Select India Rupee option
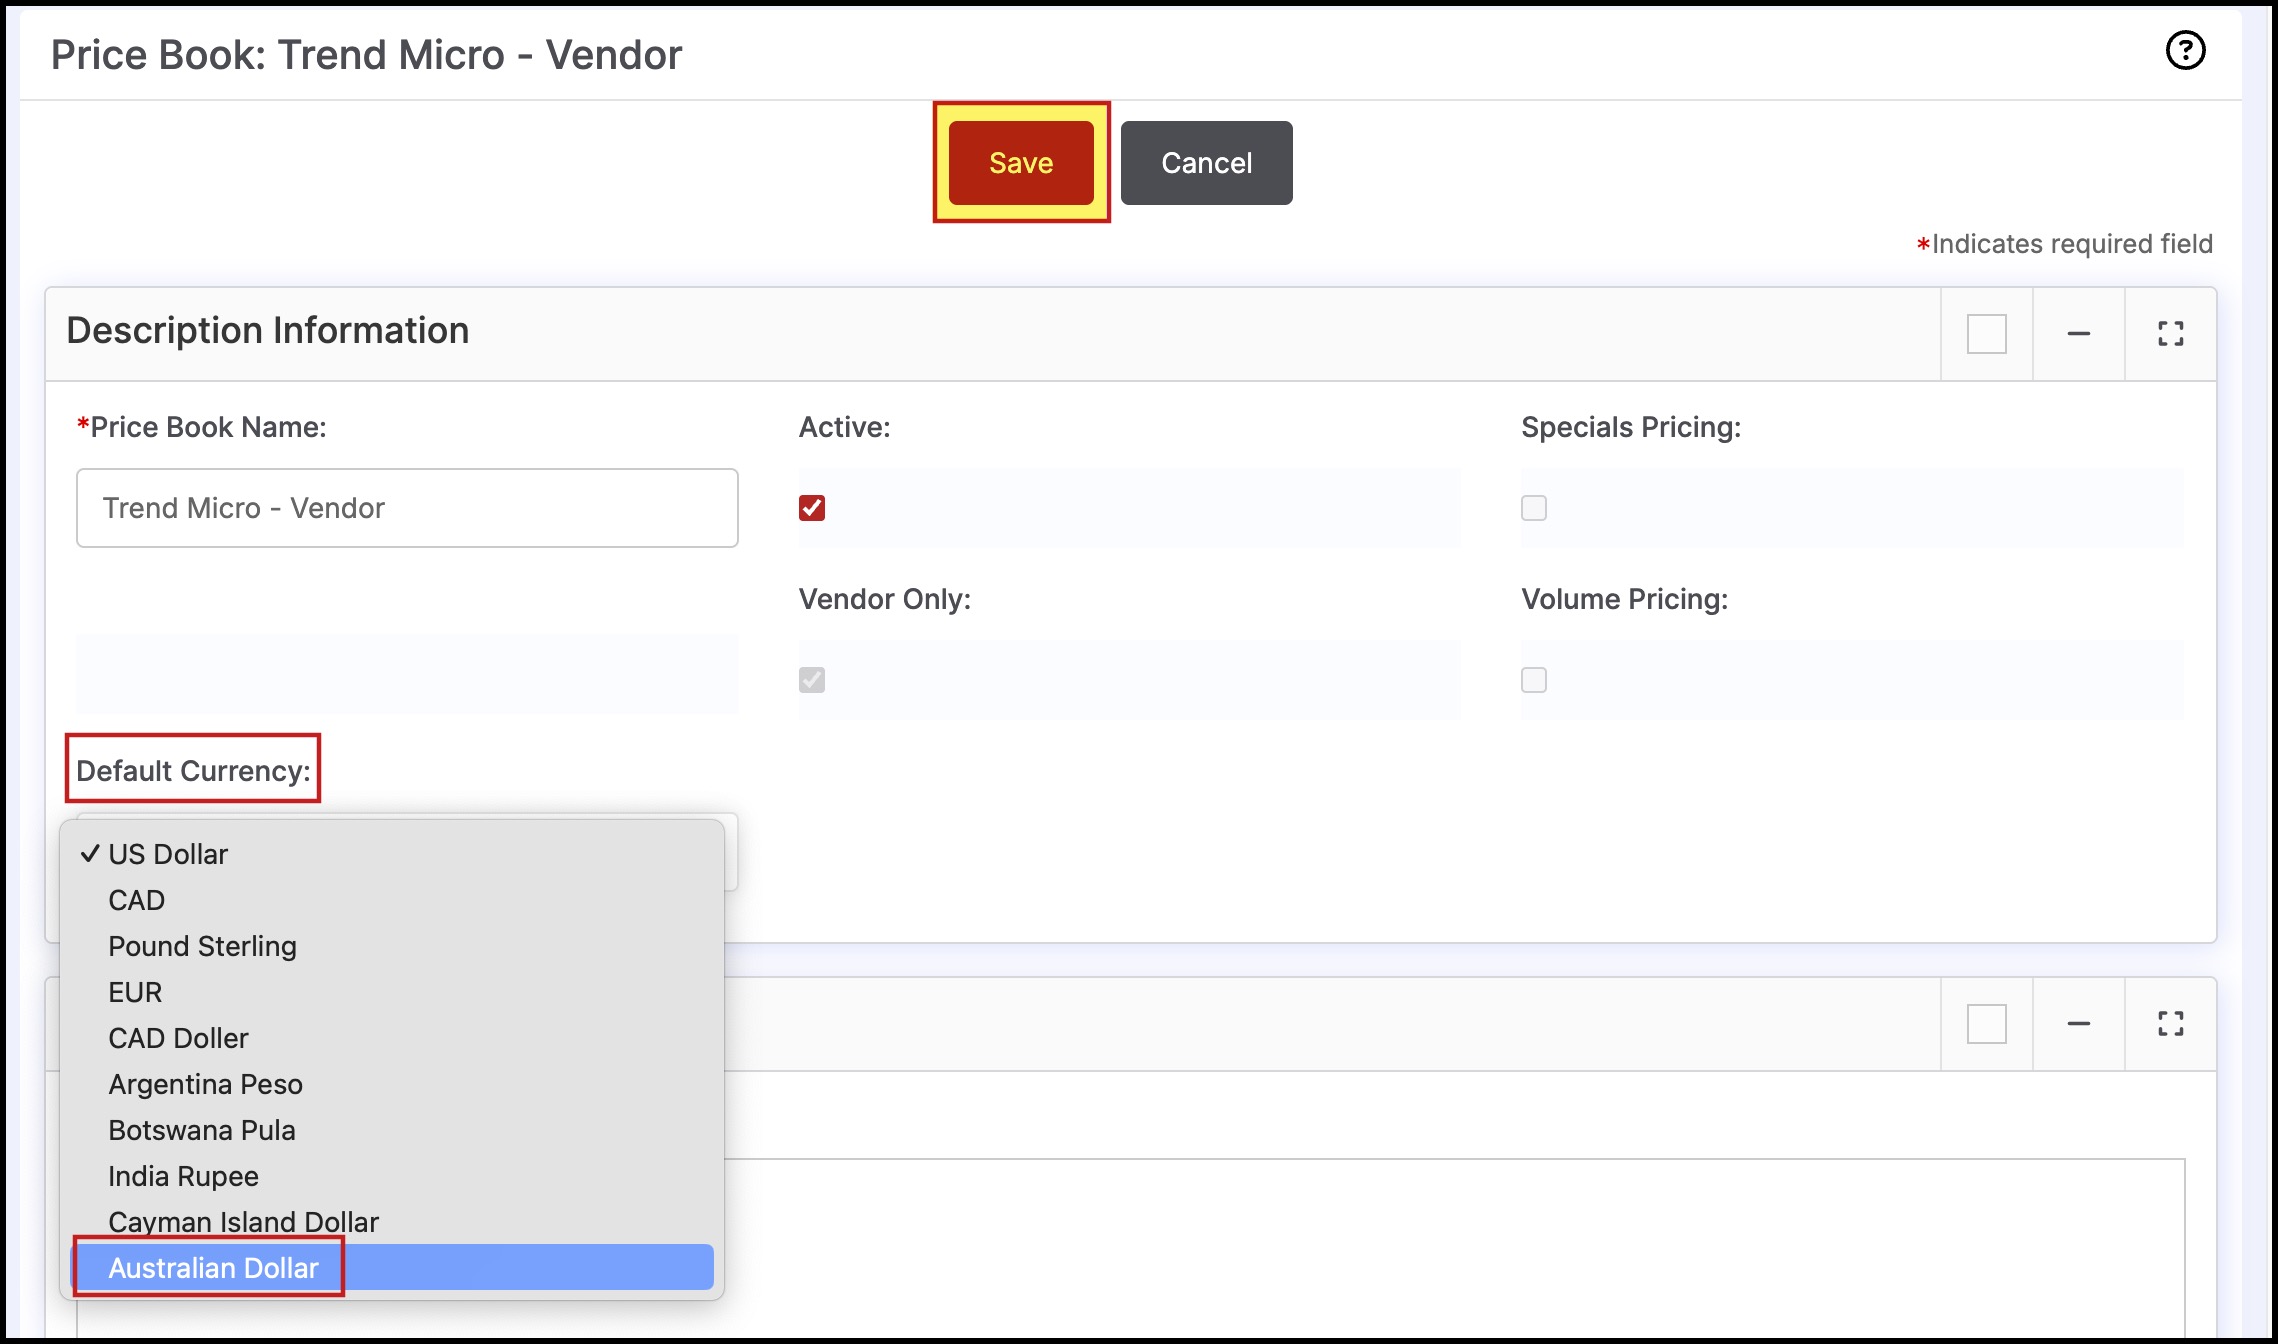Viewport: 2278px width, 1344px height. pos(183,1176)
